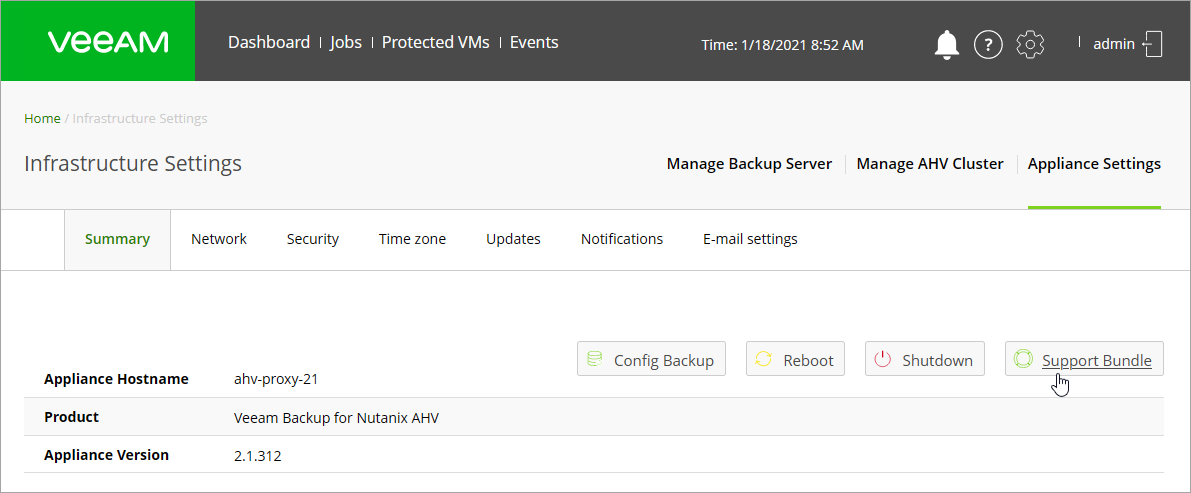Click the Veeam logo
This screenshot has width=1191, height=493.
(x=108, y=42)
